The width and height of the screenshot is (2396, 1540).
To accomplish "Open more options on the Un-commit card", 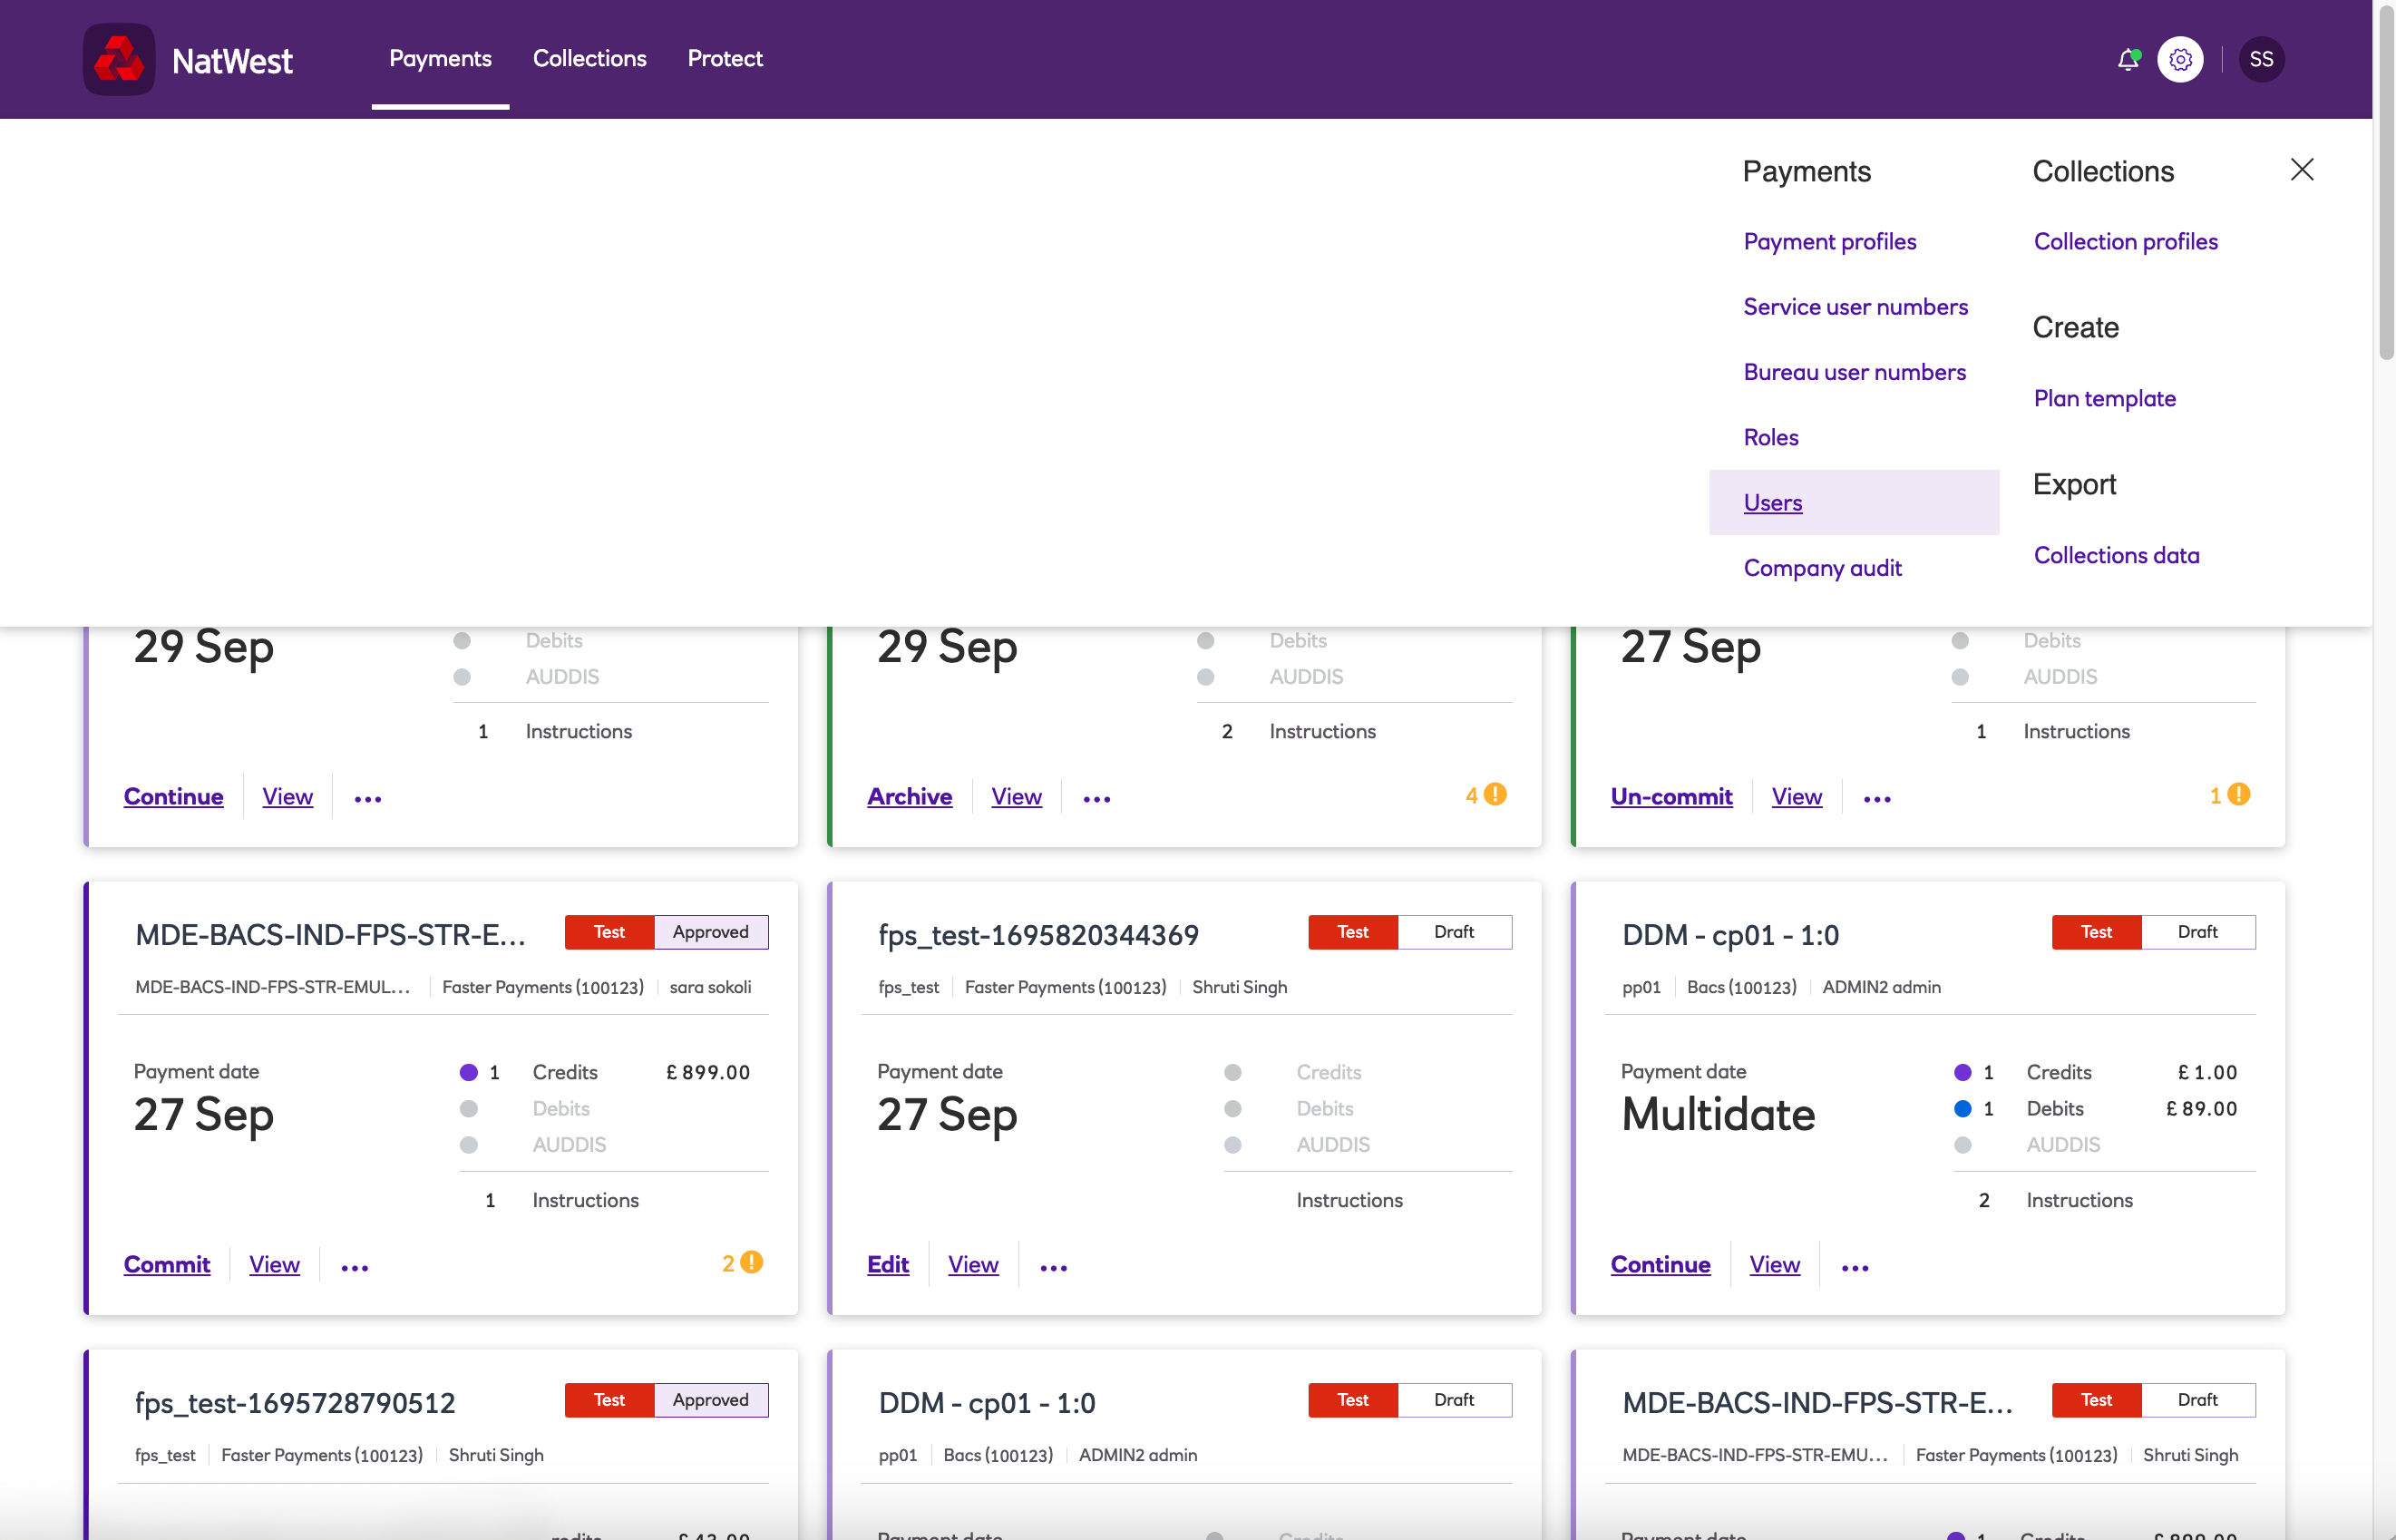I will [x=1877, y=798].
